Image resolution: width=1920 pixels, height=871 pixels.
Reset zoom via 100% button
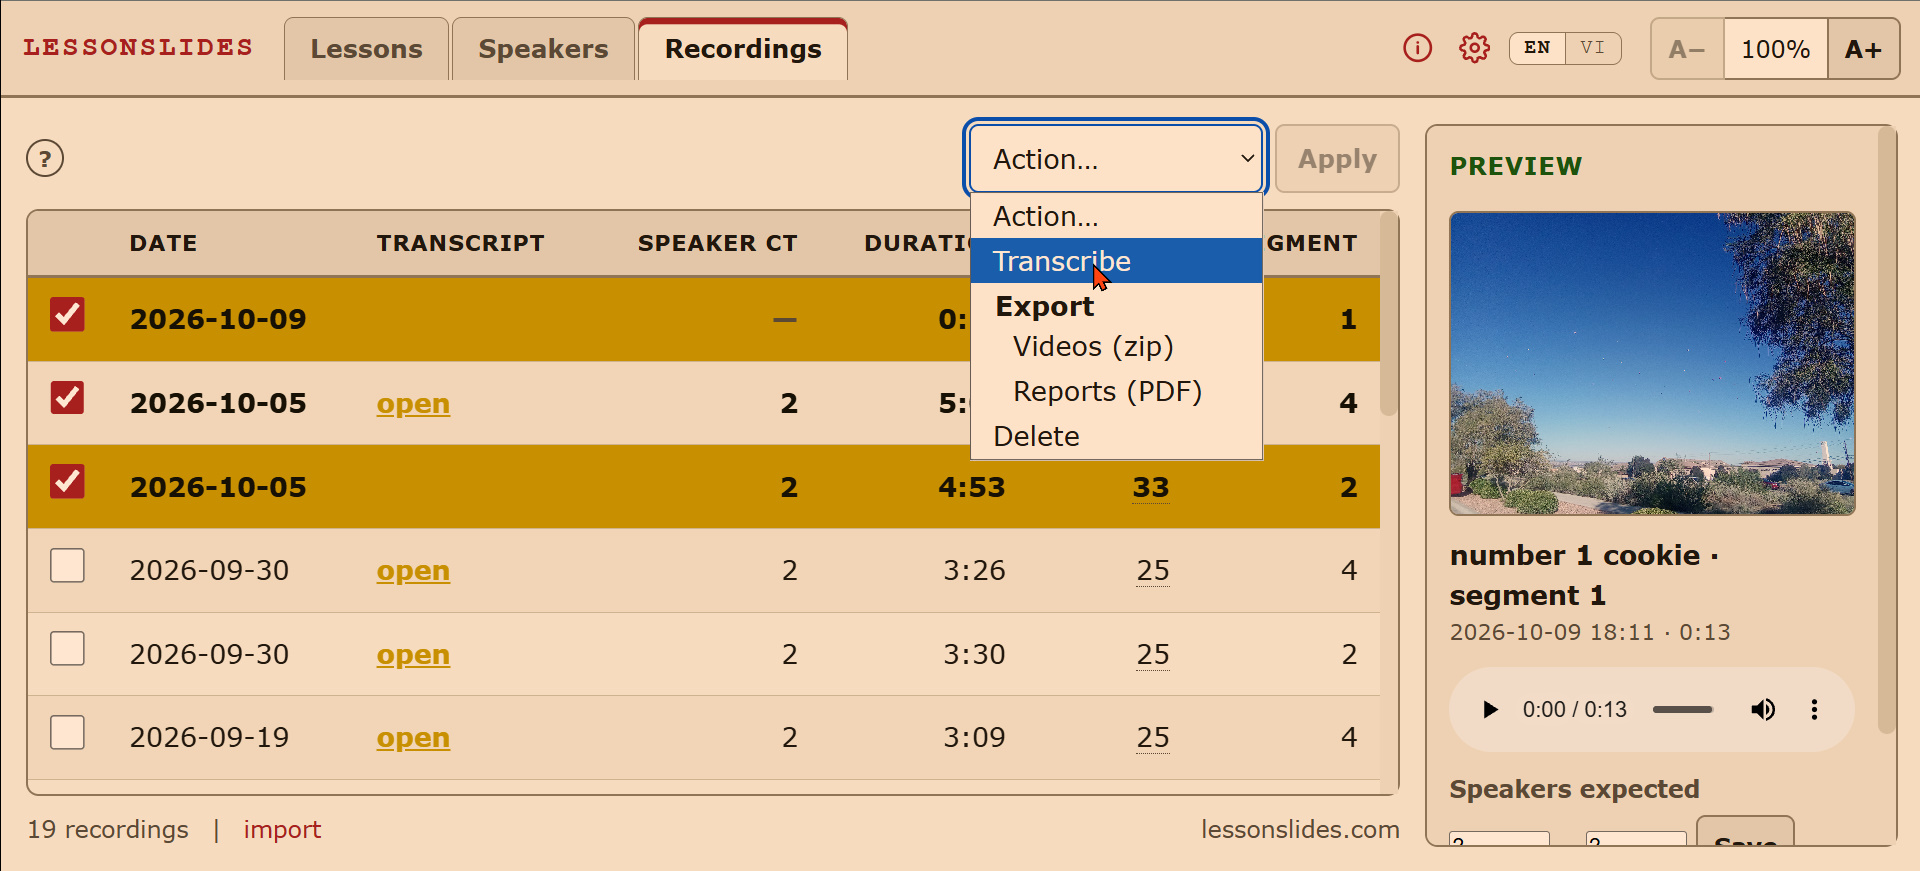1775,49
